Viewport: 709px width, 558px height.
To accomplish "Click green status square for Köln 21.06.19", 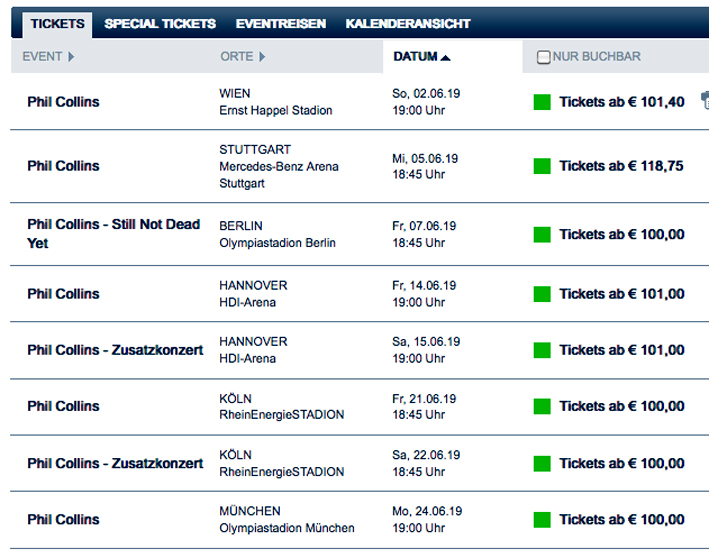I will [542, 406].
